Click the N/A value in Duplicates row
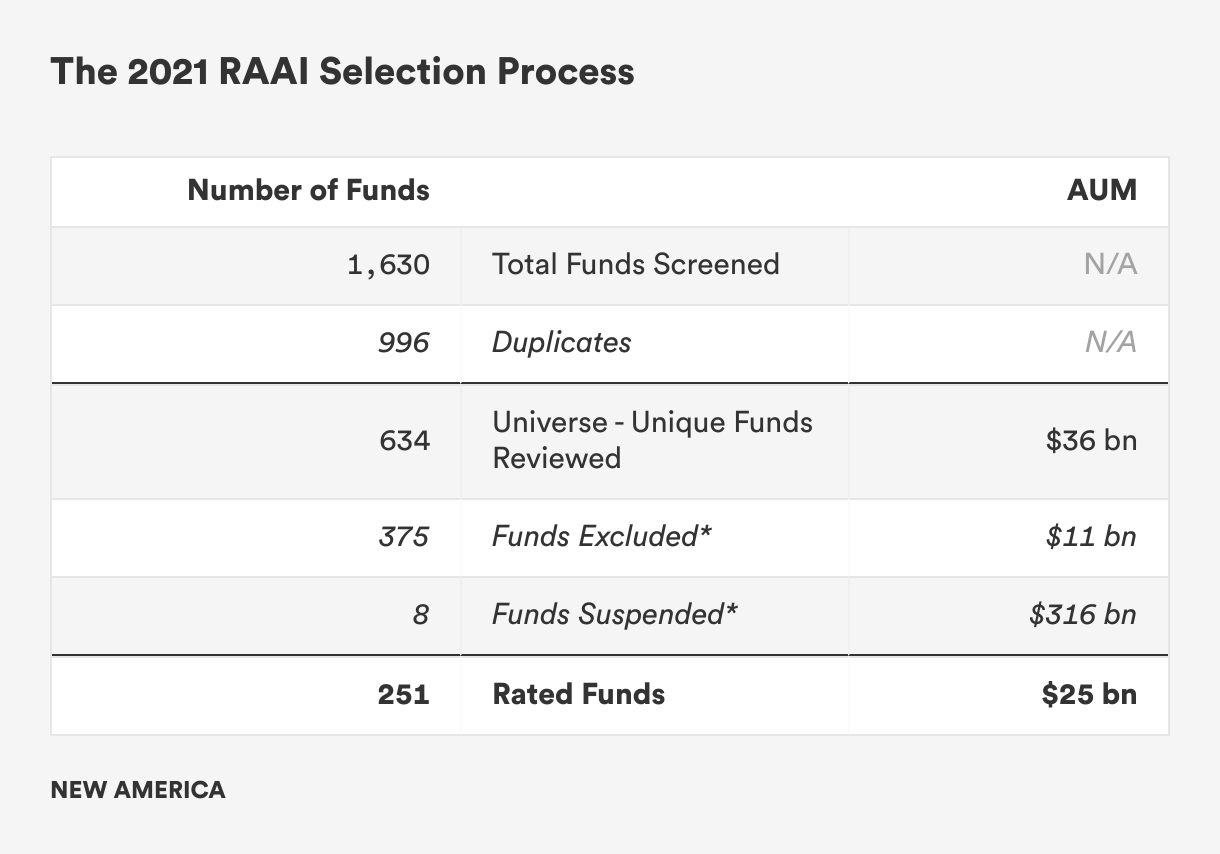 [x=1111, y=343]
